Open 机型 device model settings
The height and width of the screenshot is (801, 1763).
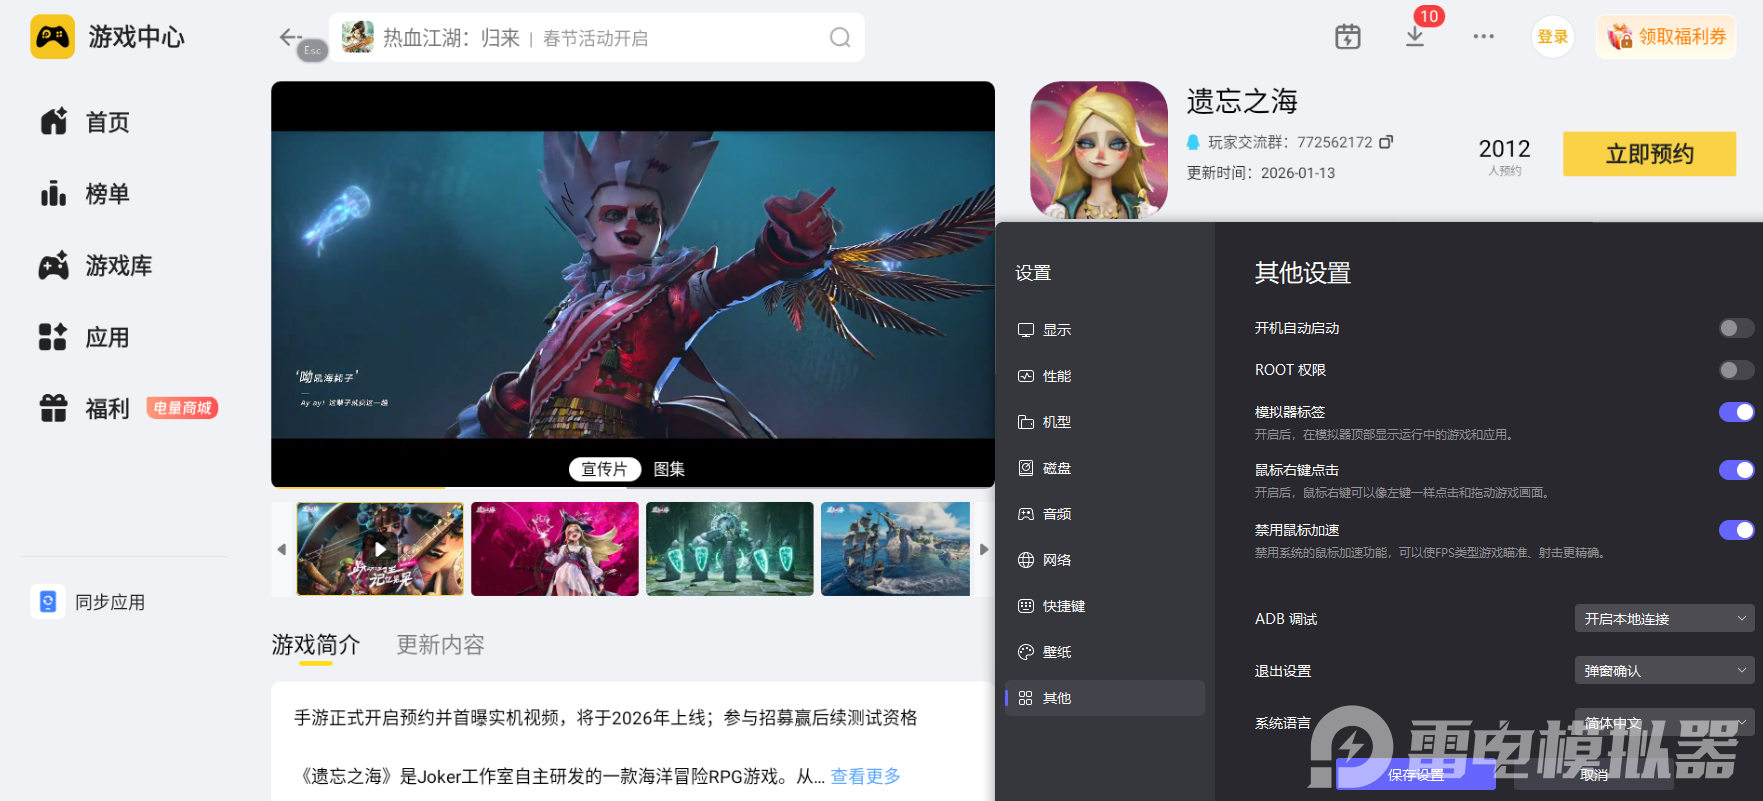(x=1105, y=422)
